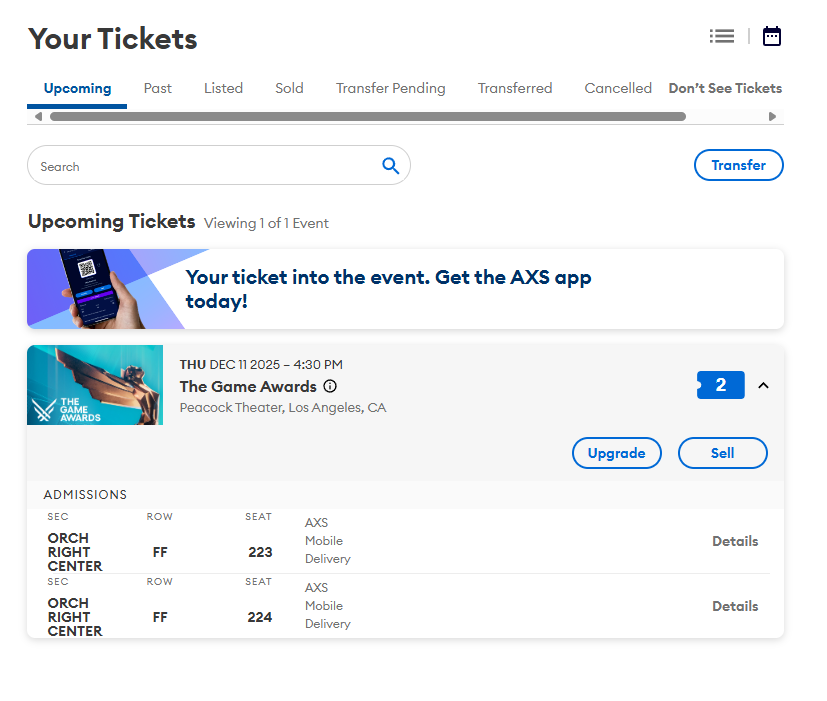Screen dimensions: 827x701
Task: Click AXS Mobile Delivery for seat 224
Action: [x=328, y=606]
